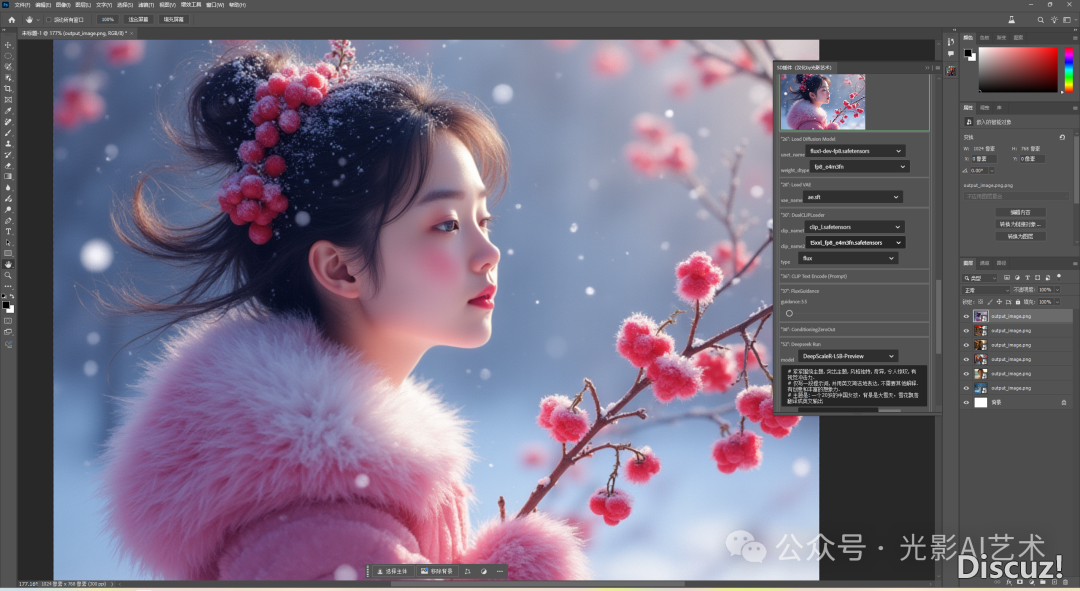Screen dimensions: 1080x591
Task: Select the Crop tool
Action: pos(8,89)
